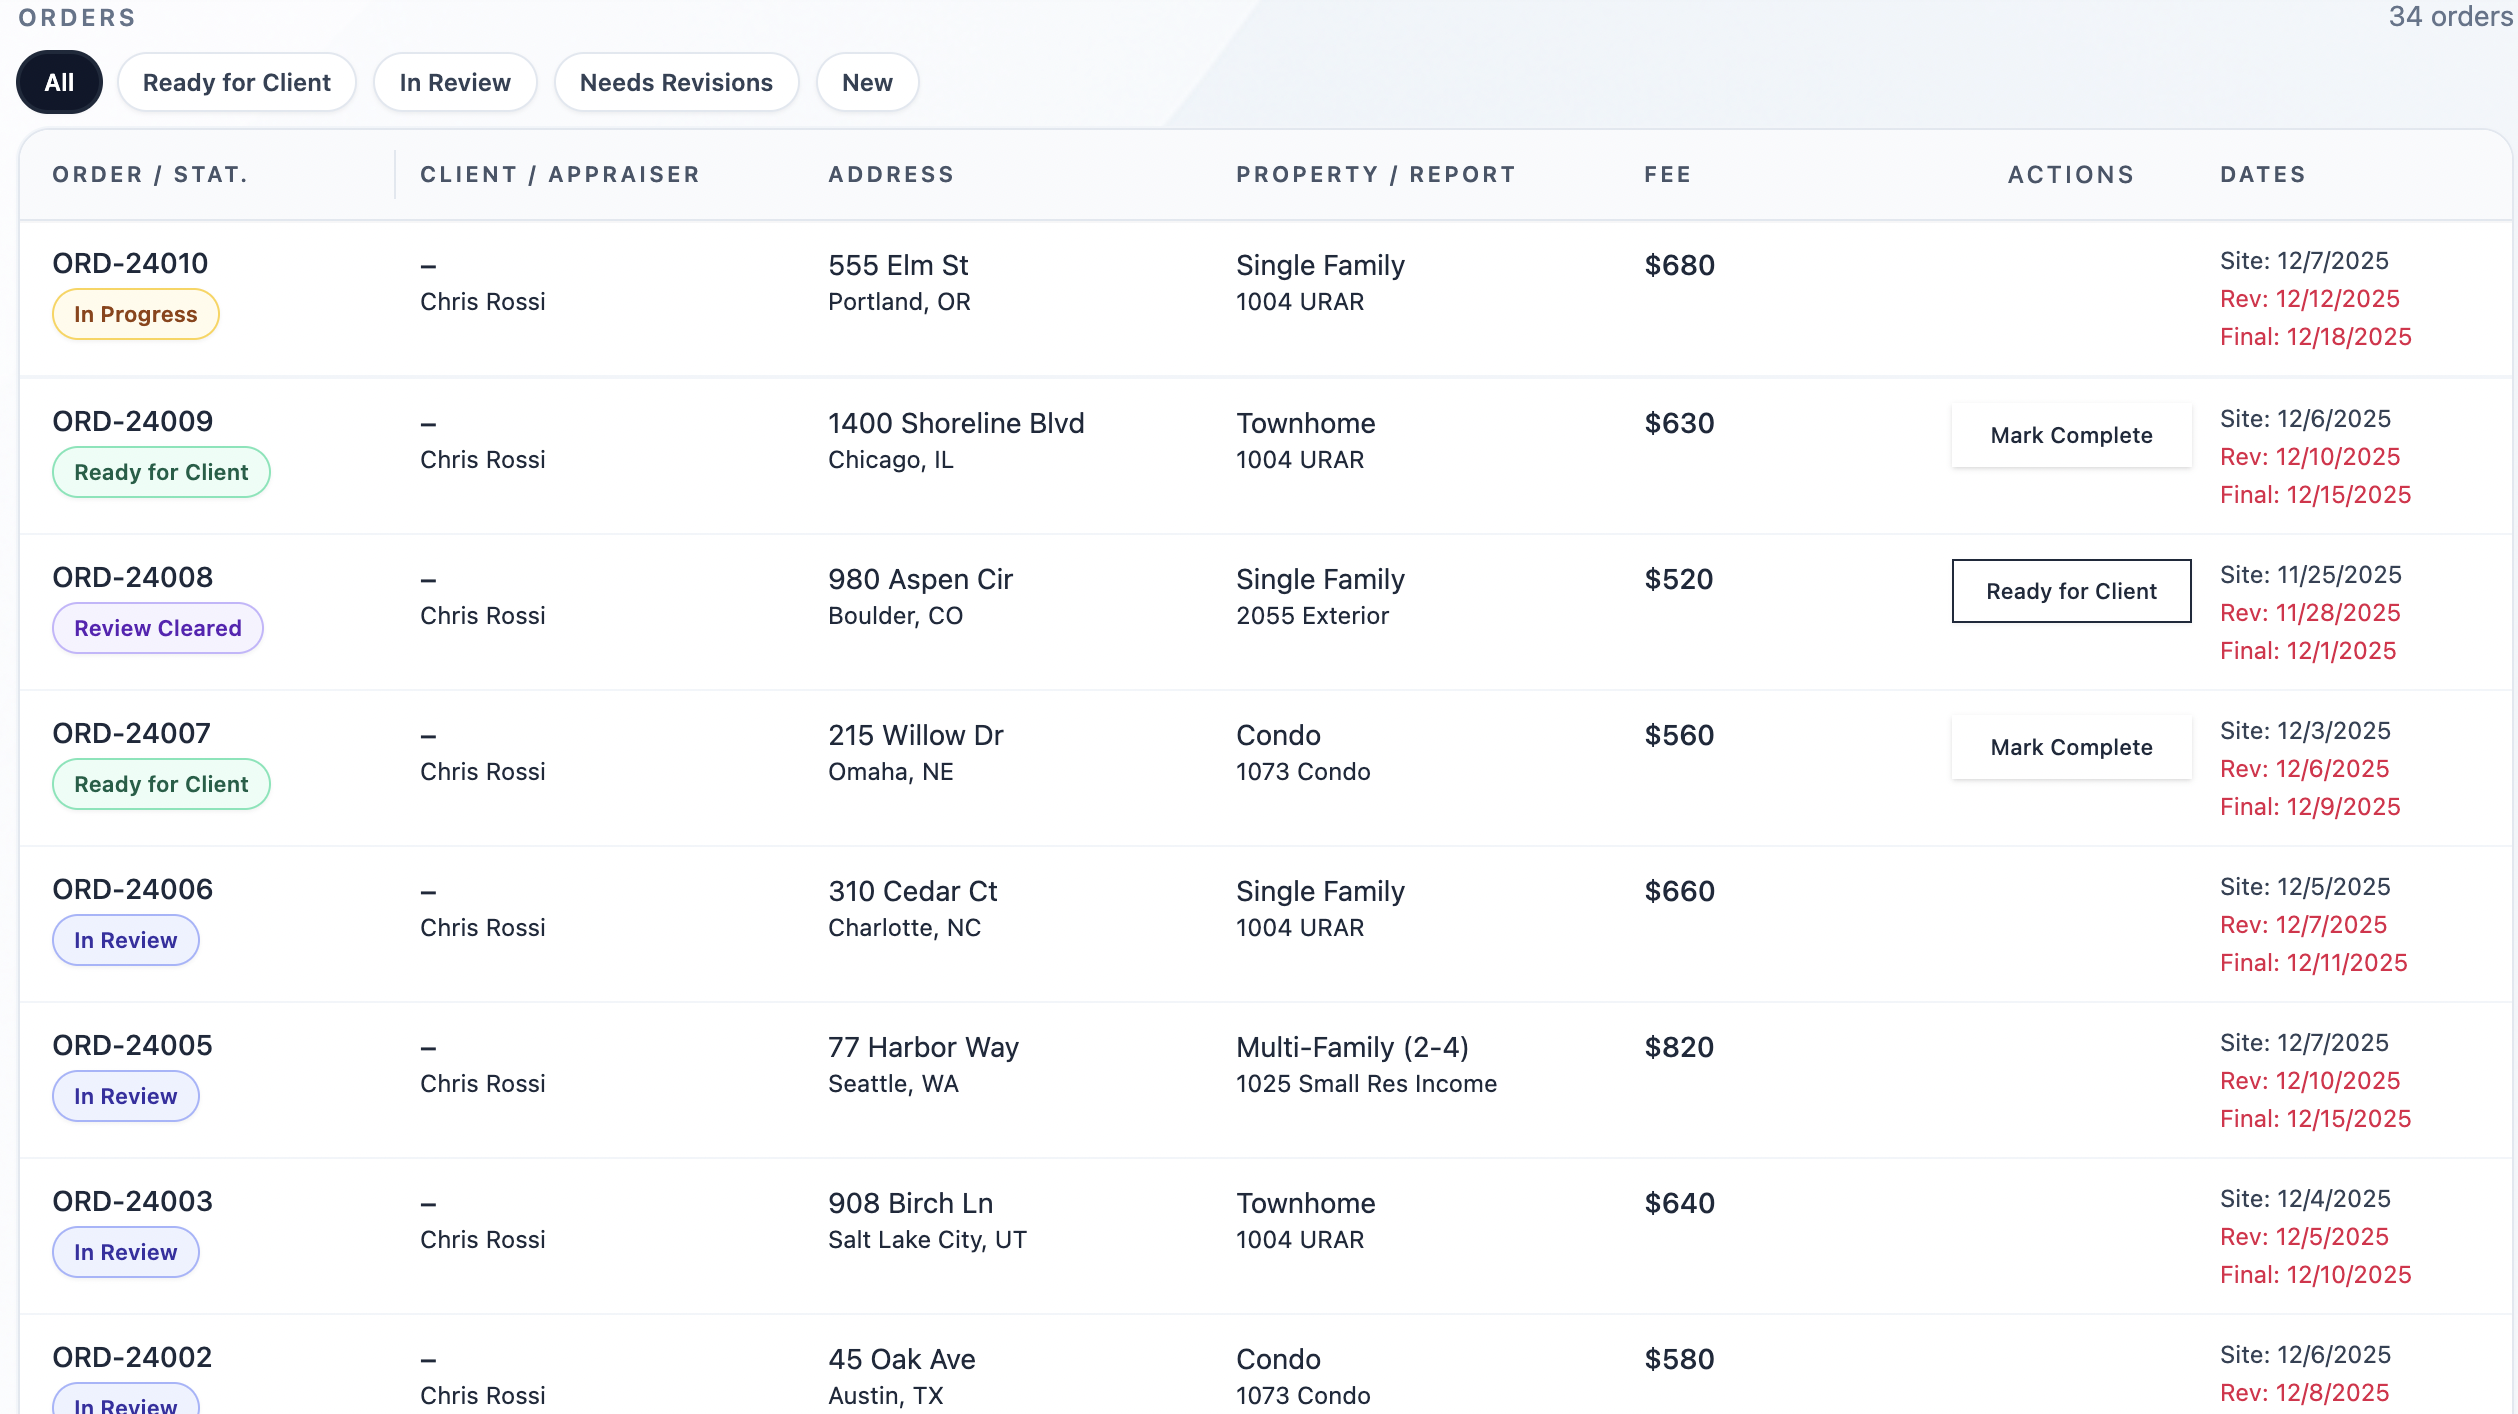This screenshot has height=1414, width=2518.
Task: Open order ORD-24008
Action: pyautogui.click(x=132, y=577)
